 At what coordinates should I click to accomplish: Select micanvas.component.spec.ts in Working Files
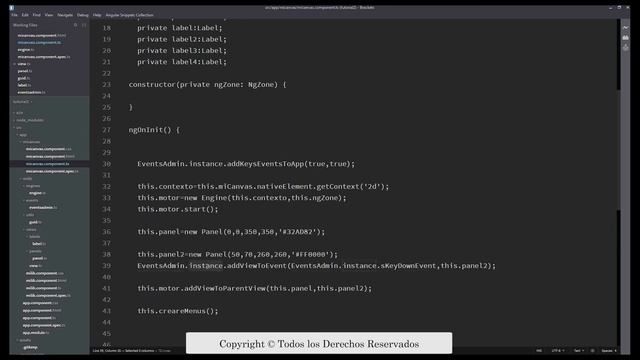pyautogui.click(x=44, y=57)
